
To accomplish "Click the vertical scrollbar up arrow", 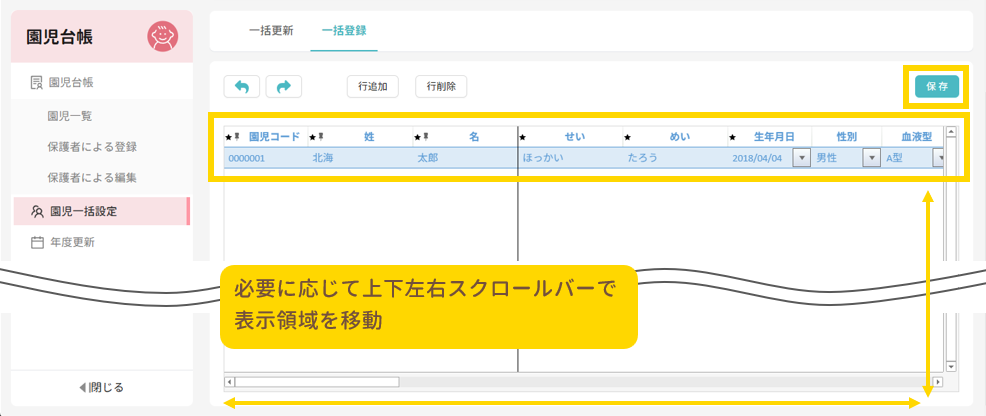I will pyautogui.click(x=951, y=131).
